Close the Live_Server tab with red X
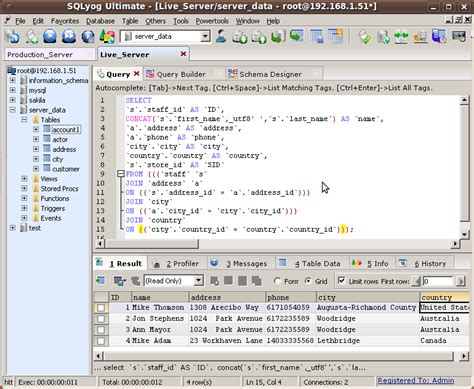Viewport: 474px width, 389px height. [183, 54]
